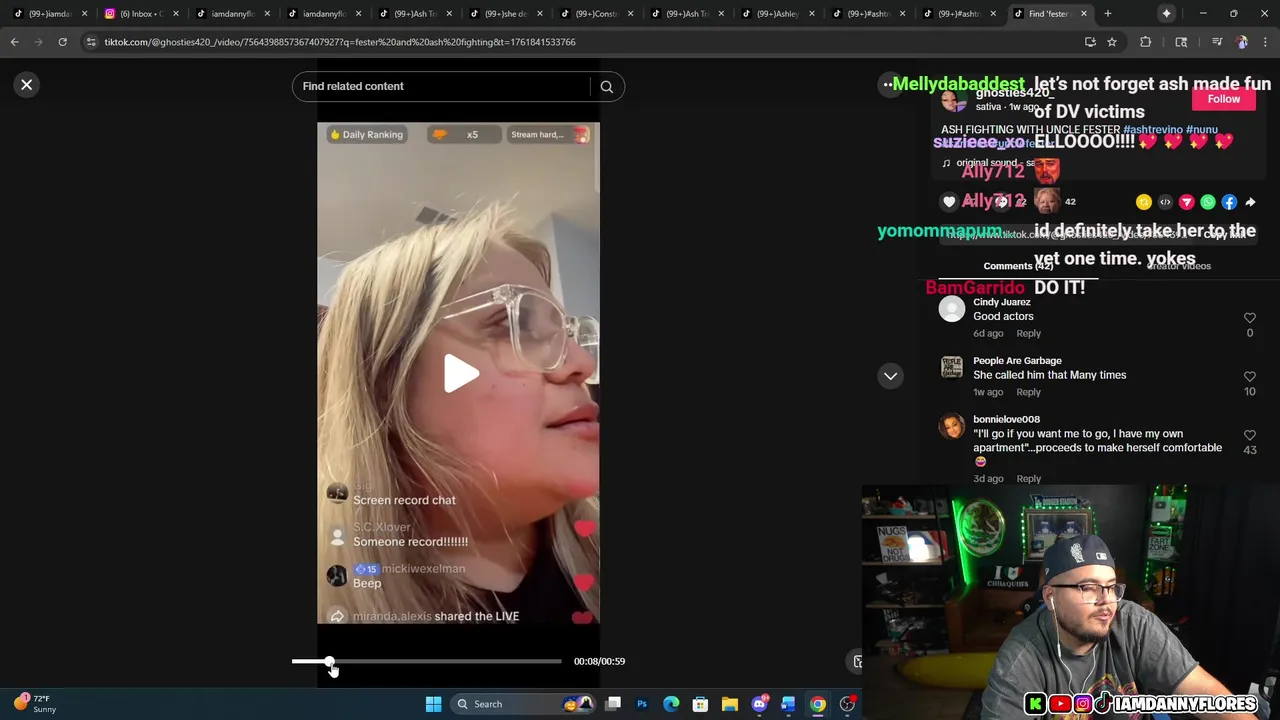
Task: Open the Windows Start menu
Action: (433, 704)
